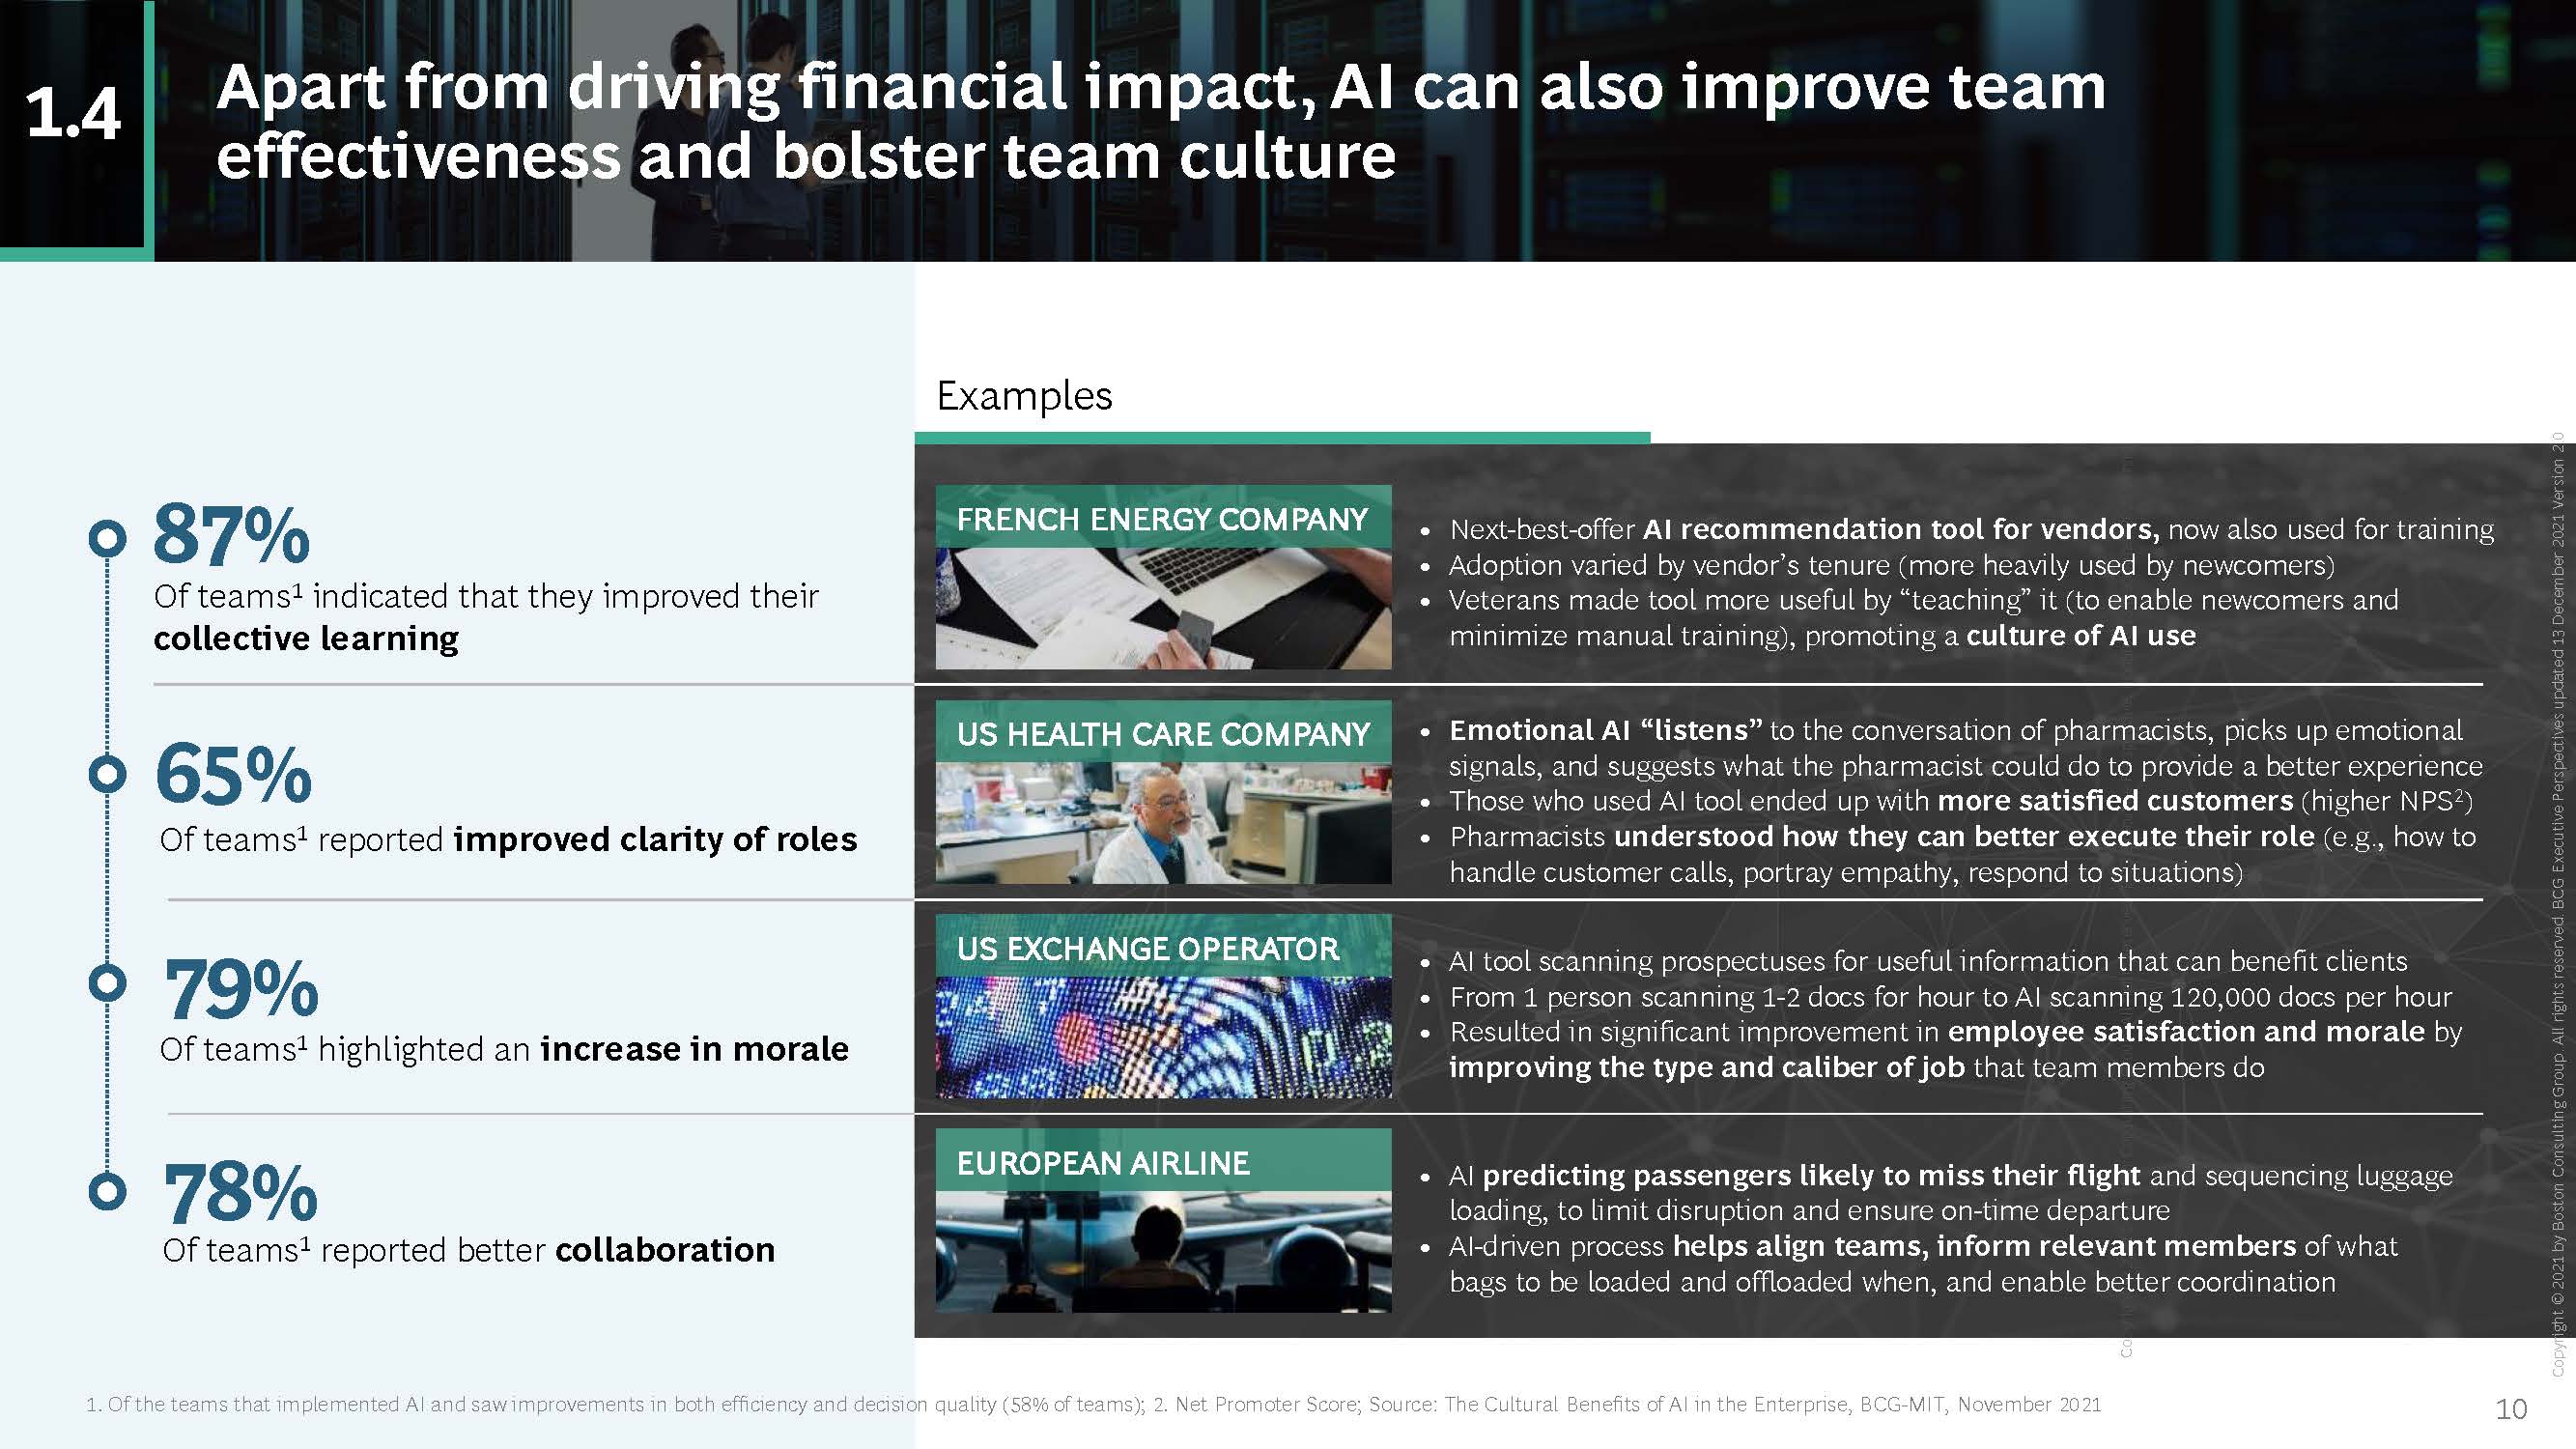Click the FRENCH ENERGY COMPANY label

click(x=1162, y=519)
